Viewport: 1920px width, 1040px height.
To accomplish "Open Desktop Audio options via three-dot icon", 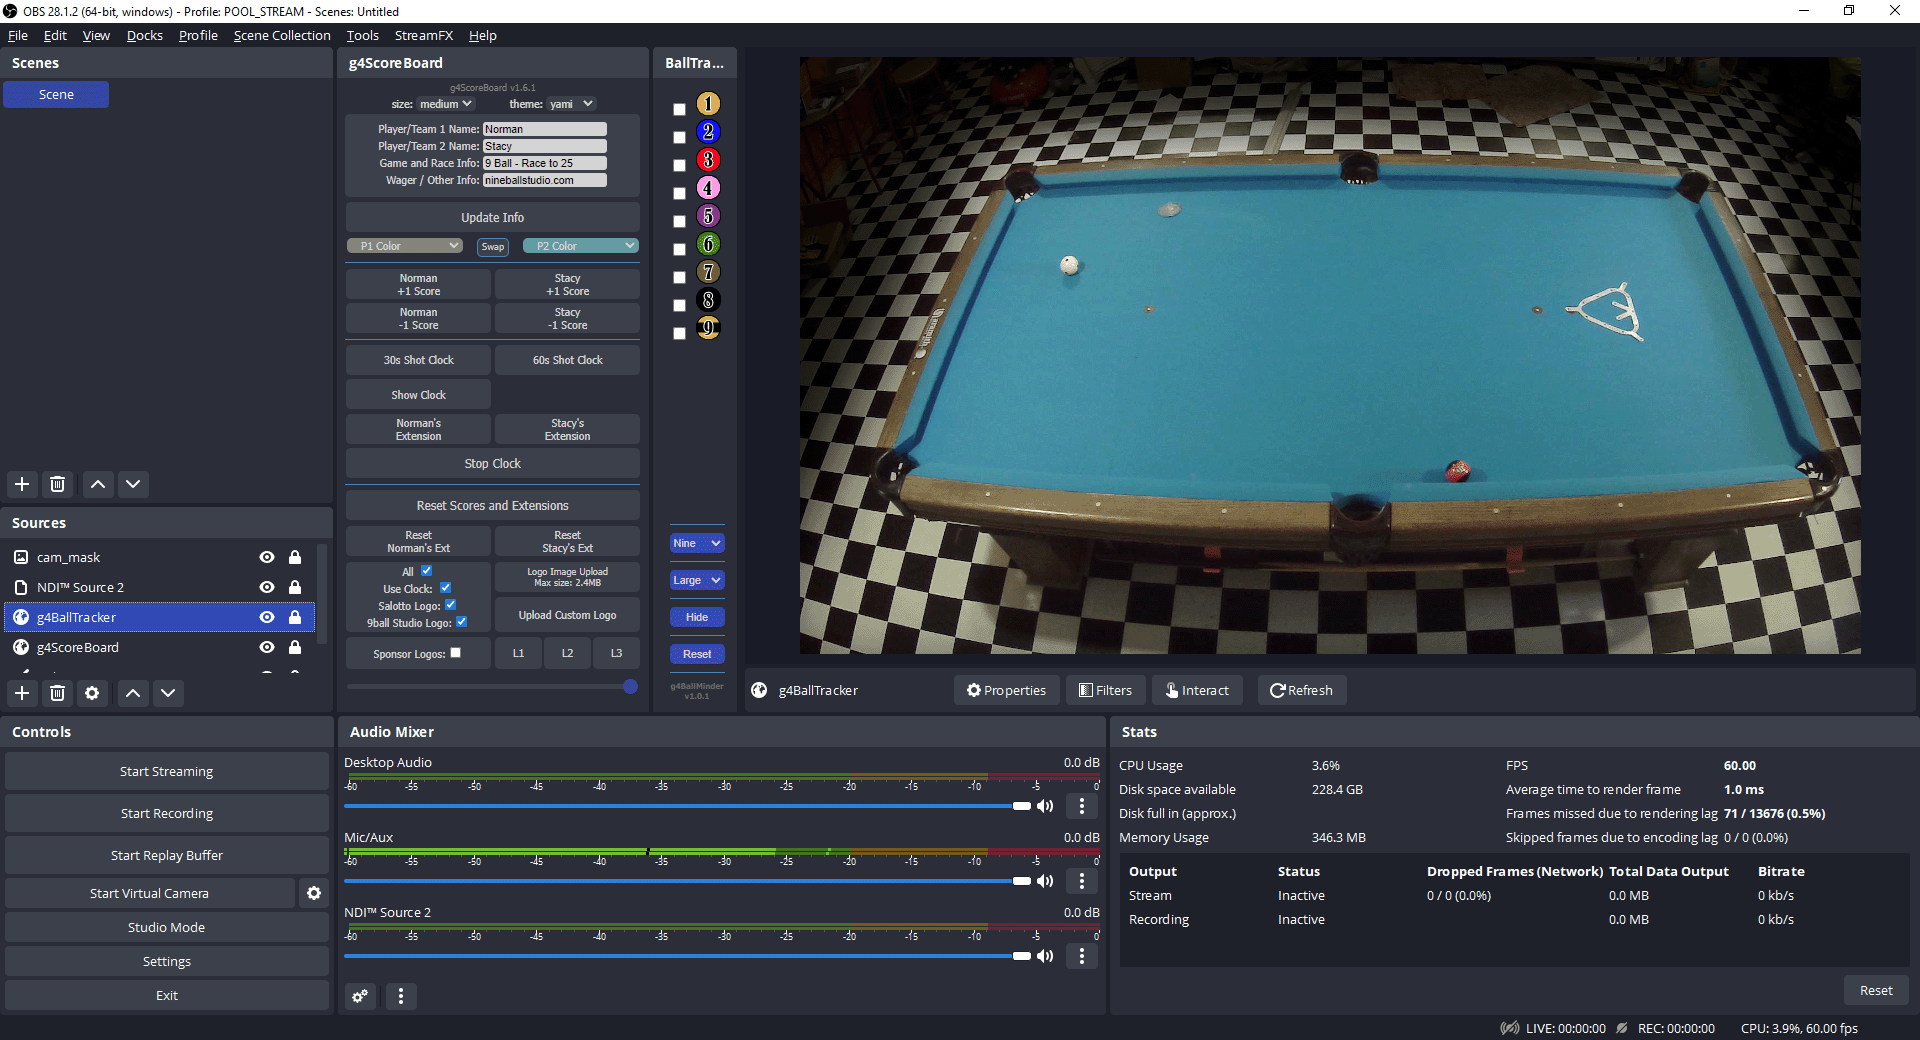I will 1081,806.
